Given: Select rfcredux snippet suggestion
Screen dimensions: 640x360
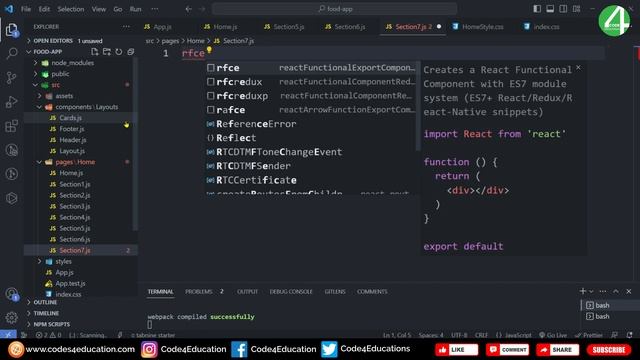Looking at the screenshot, I should [x=311, y=82].
